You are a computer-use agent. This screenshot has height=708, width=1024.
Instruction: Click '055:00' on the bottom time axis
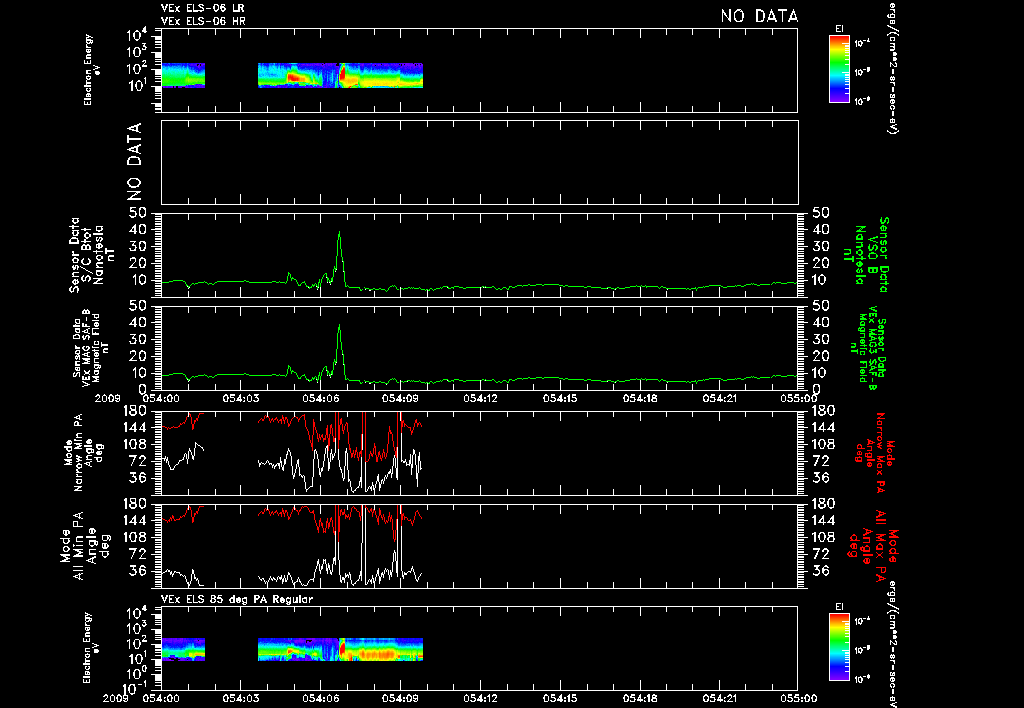pyautogui.click(x=799, y=698)
